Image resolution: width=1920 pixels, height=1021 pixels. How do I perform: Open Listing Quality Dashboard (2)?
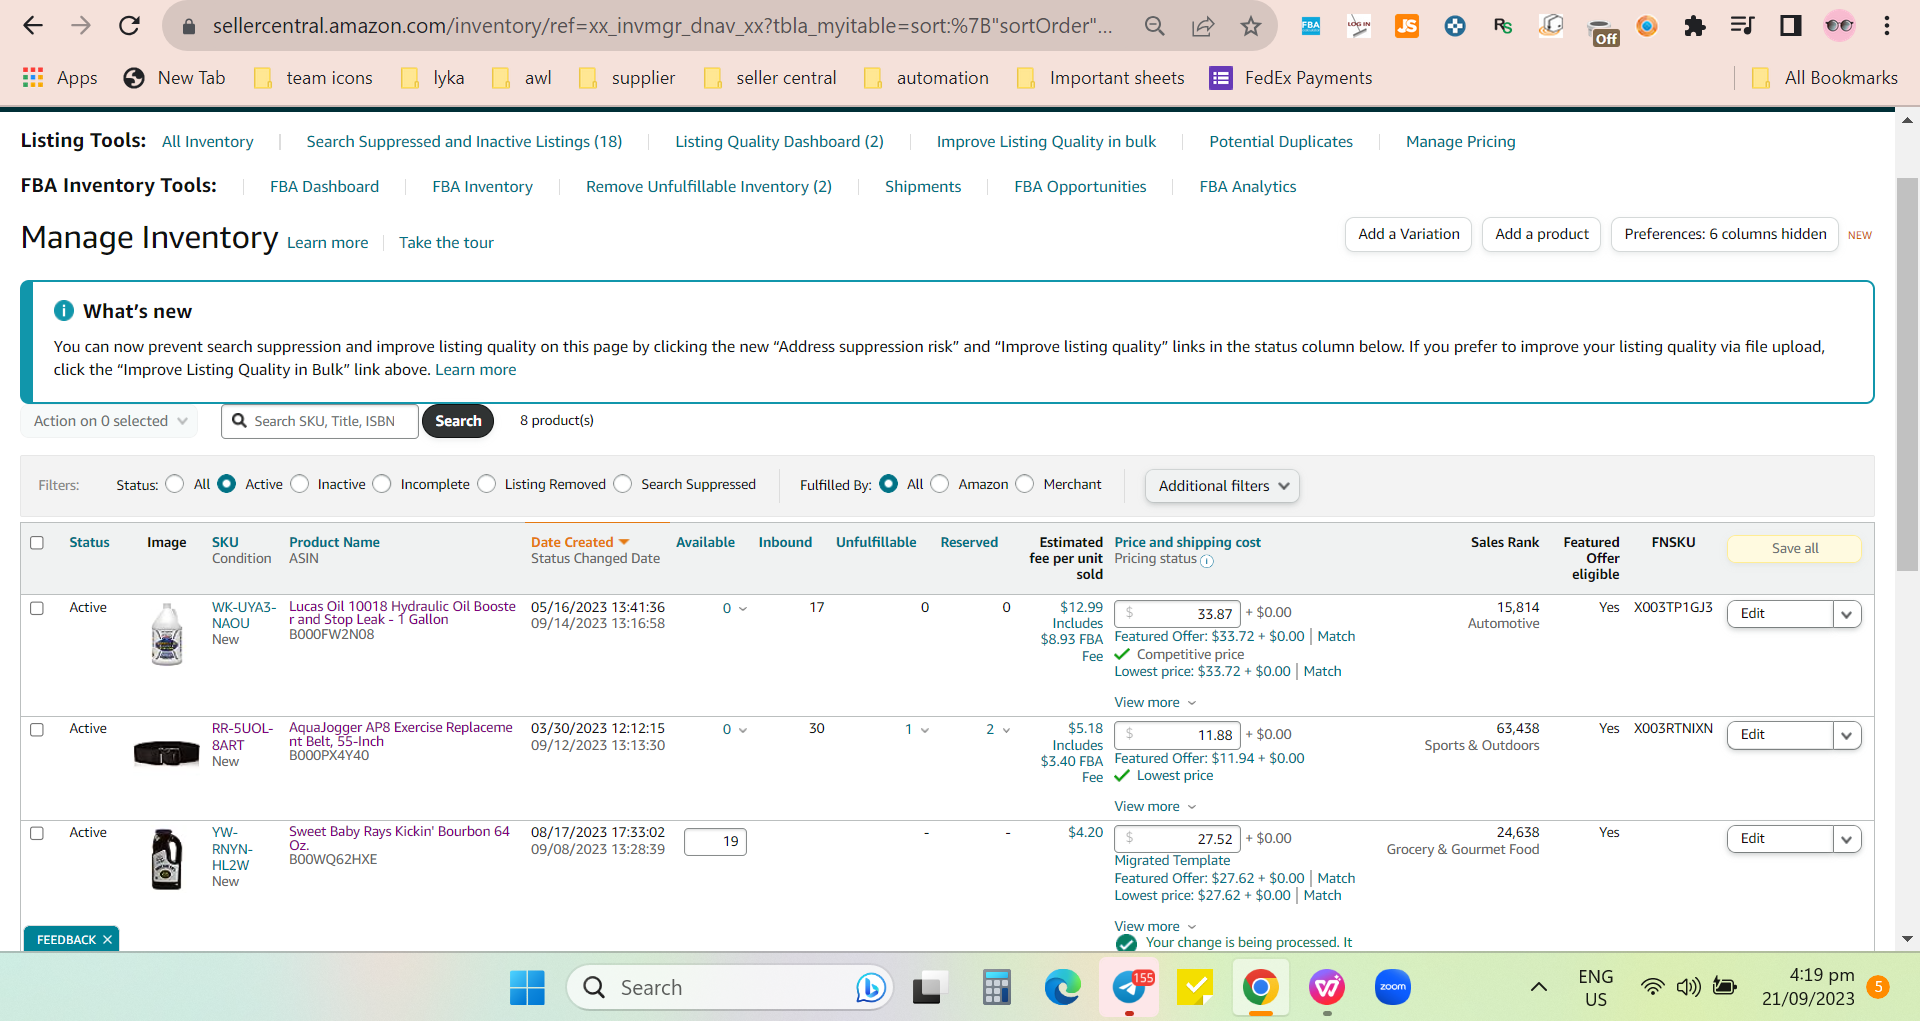pyautogui.click(x=779, y=142)
